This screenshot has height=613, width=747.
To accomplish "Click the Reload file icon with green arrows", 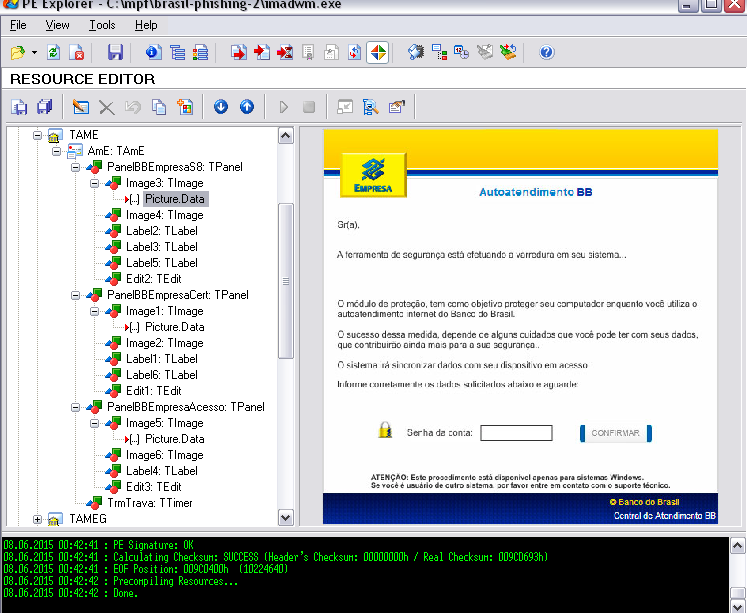I will [x=53, y=52].
